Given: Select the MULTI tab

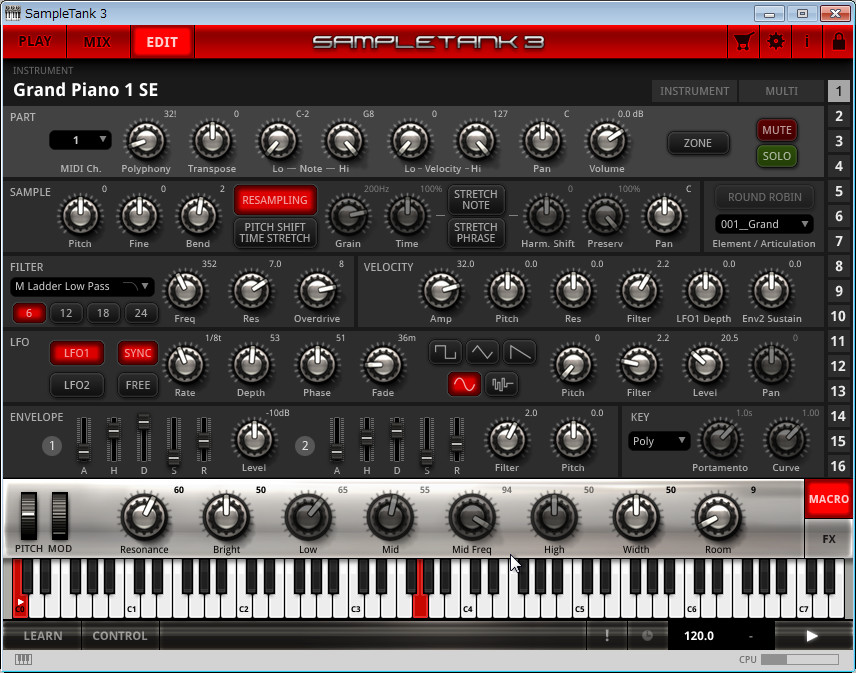Looking at the screenshot, I should [x=781, y=91].
